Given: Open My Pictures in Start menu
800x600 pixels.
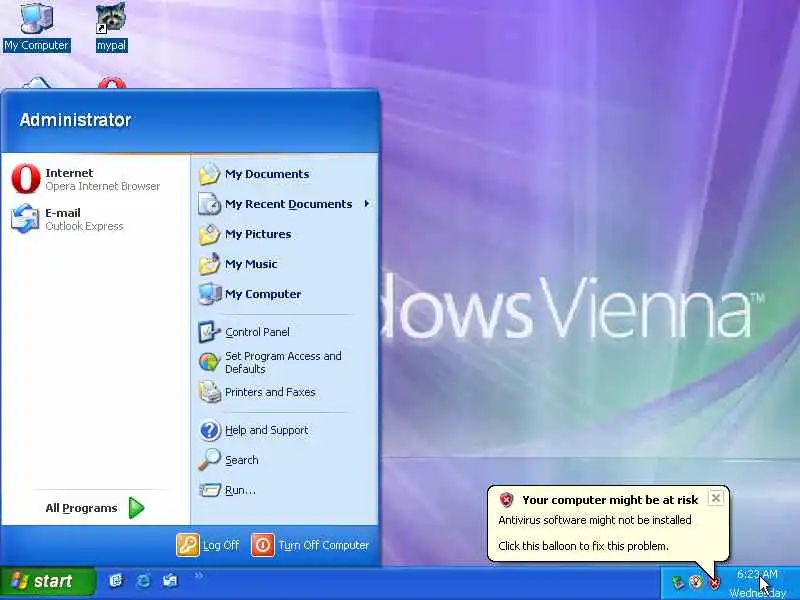Looking at the screenshot, I should pos(284,234).
